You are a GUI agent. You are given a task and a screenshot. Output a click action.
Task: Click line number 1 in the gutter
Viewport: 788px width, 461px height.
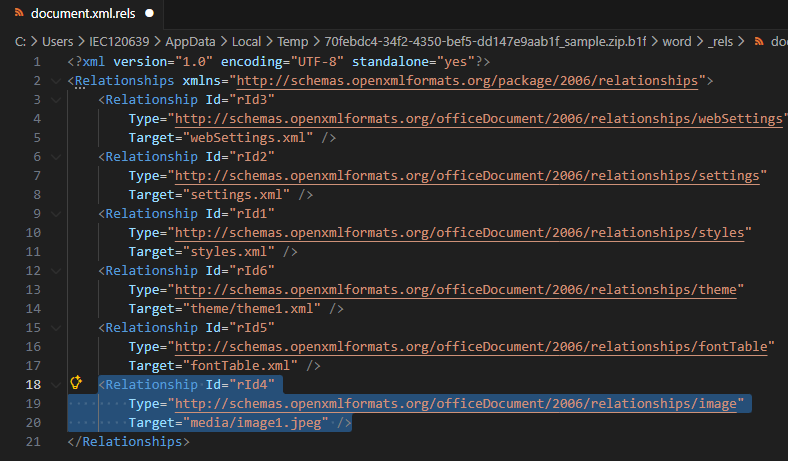[37, 62]
